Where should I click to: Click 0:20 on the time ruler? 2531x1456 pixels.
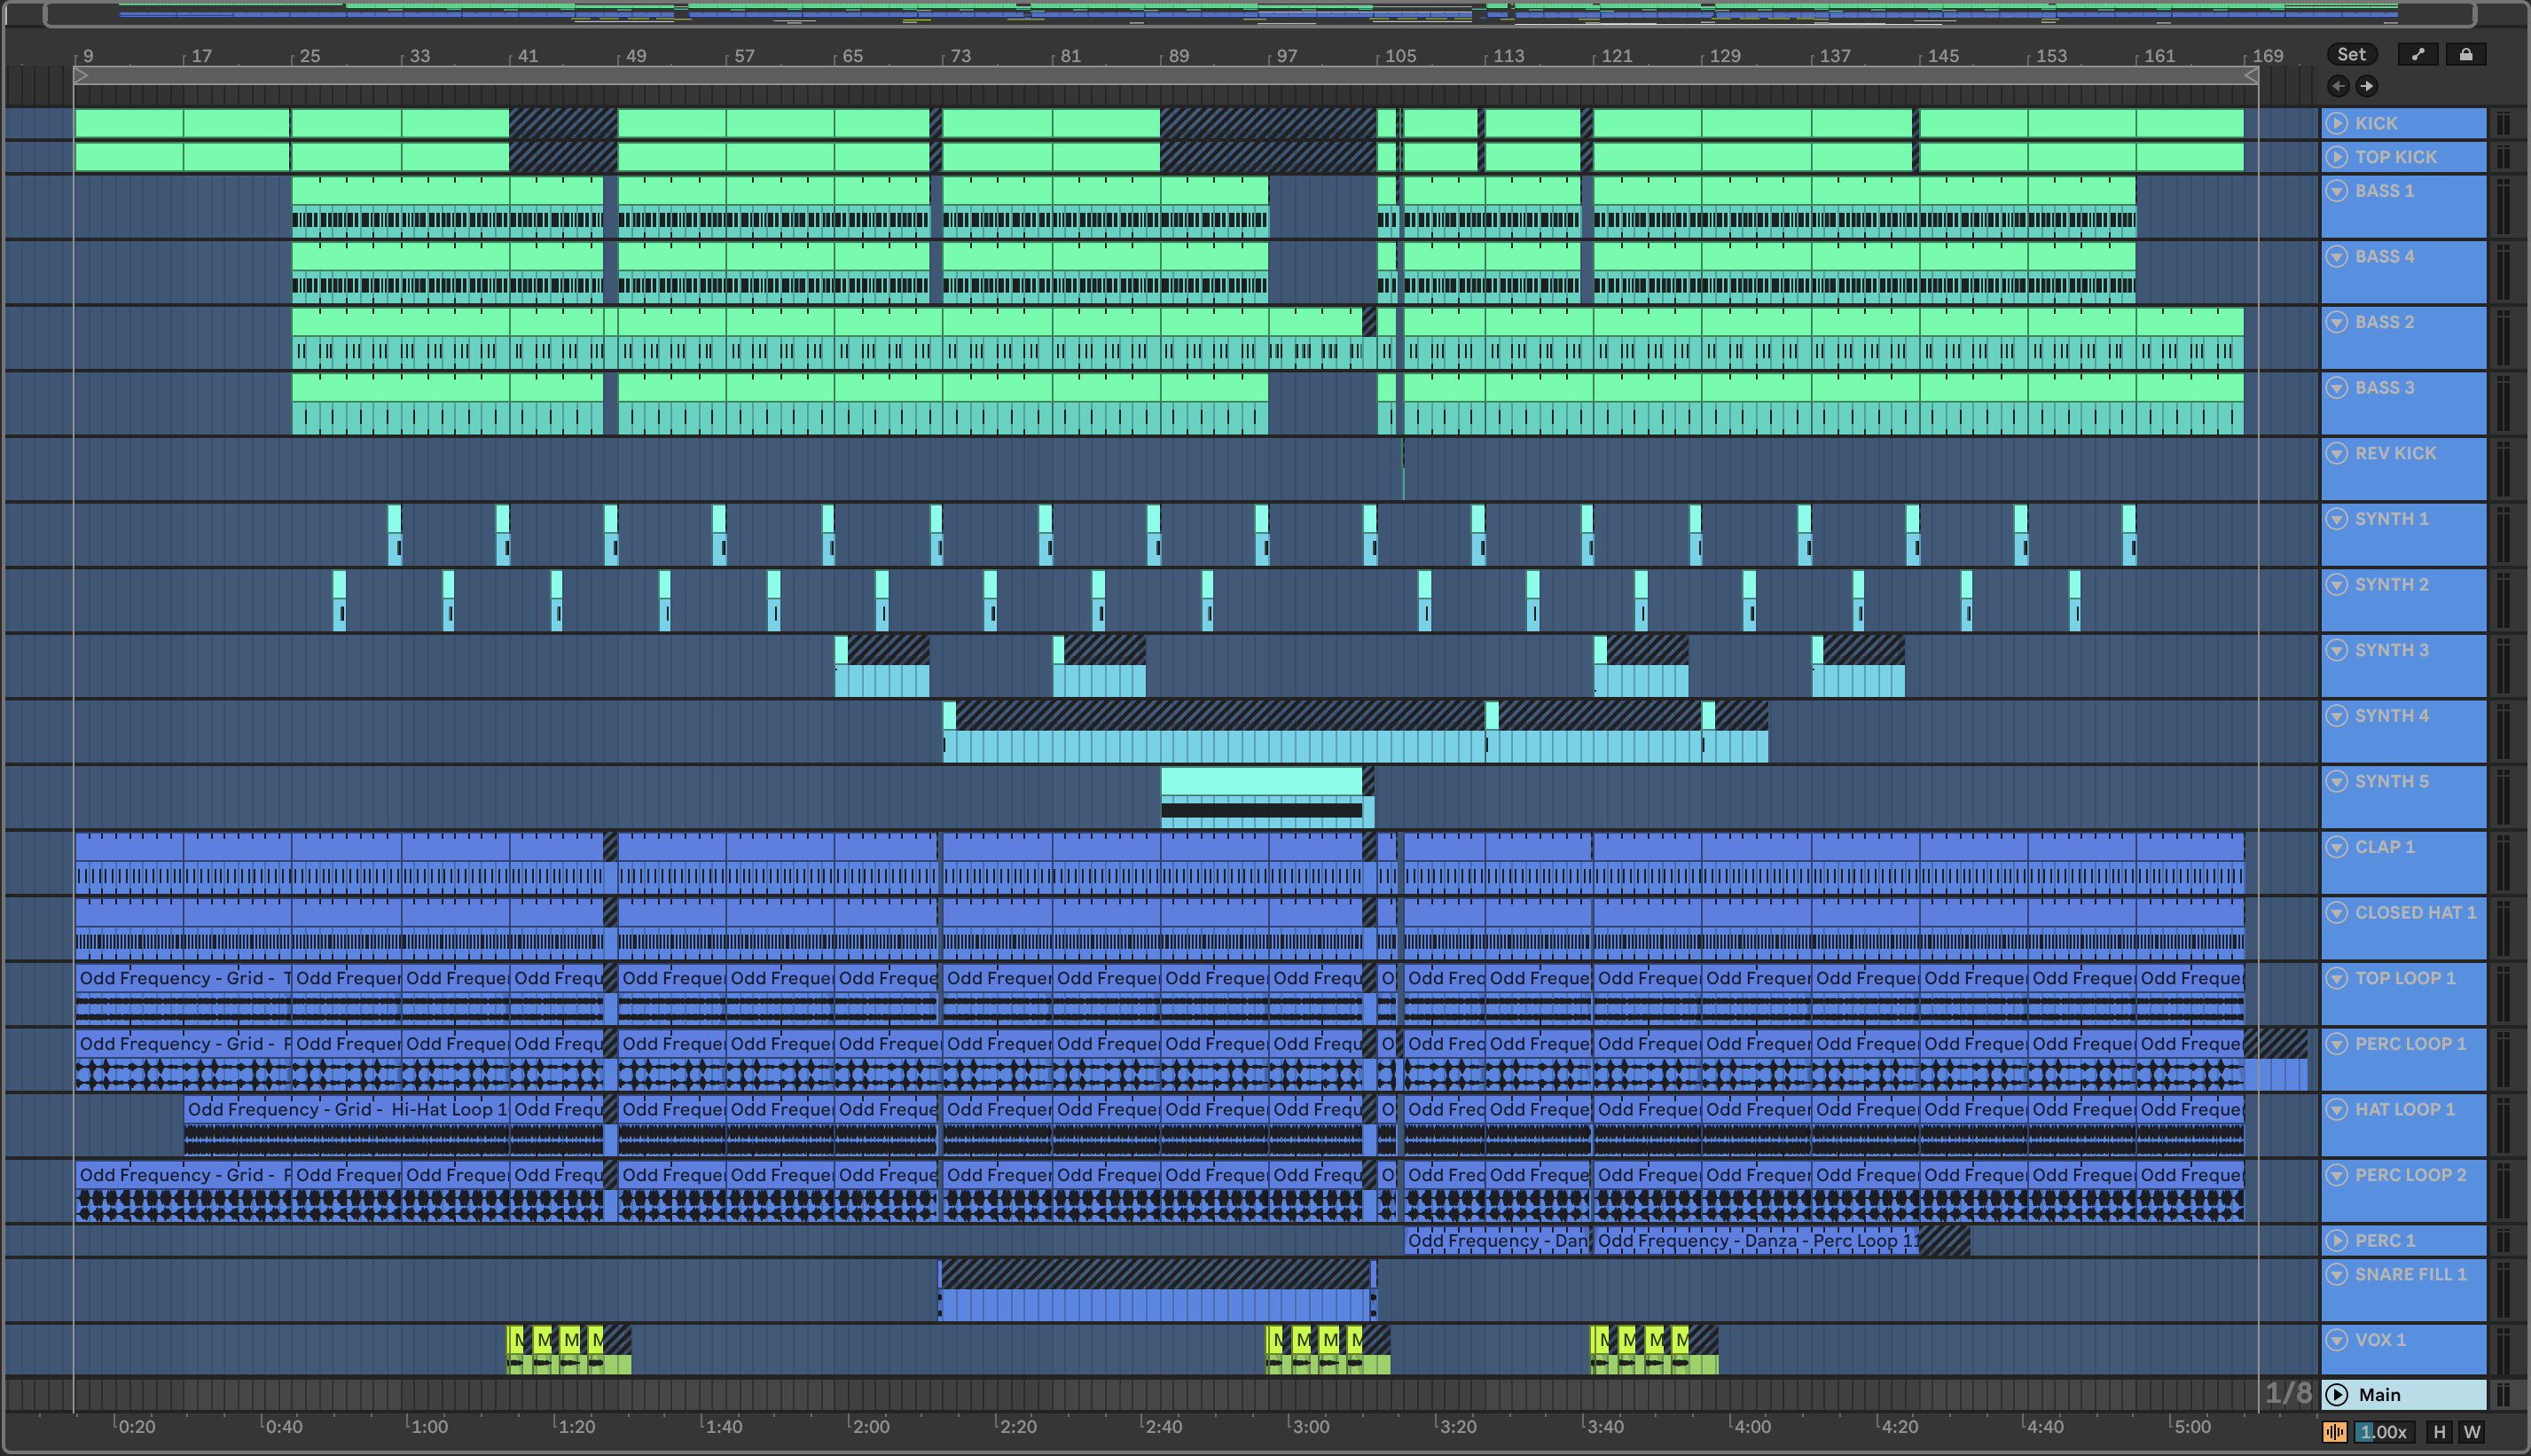pyautogui.click(x=136, y=1426)
